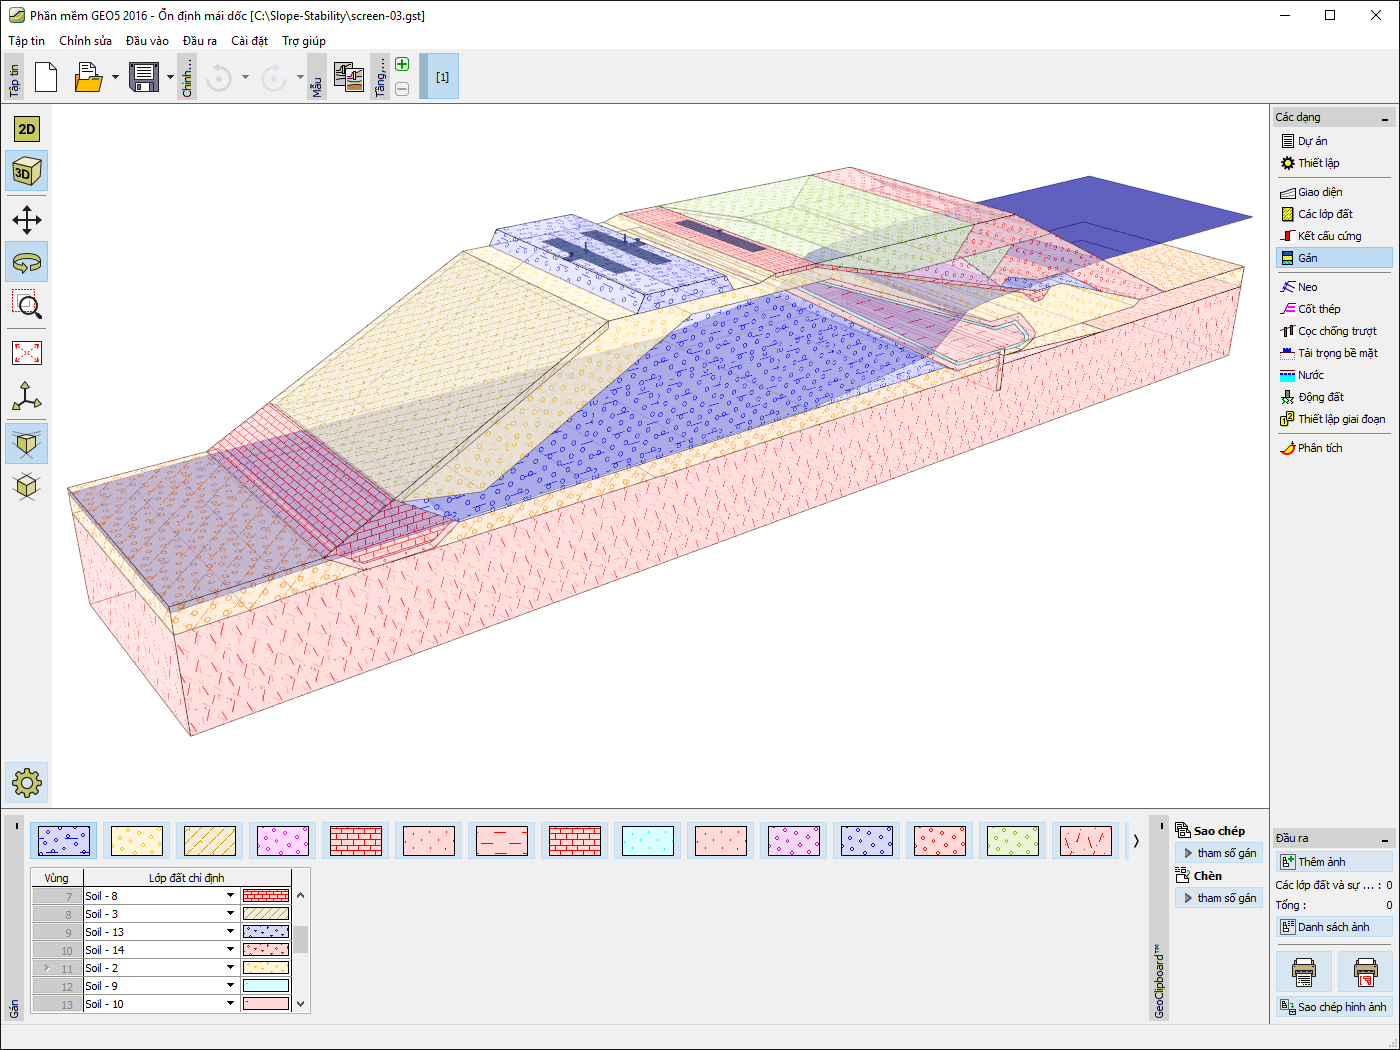Click the right print-with-picture icon button
The height and width of the screenshot is (1050, 1400).
coord(1366,971)
